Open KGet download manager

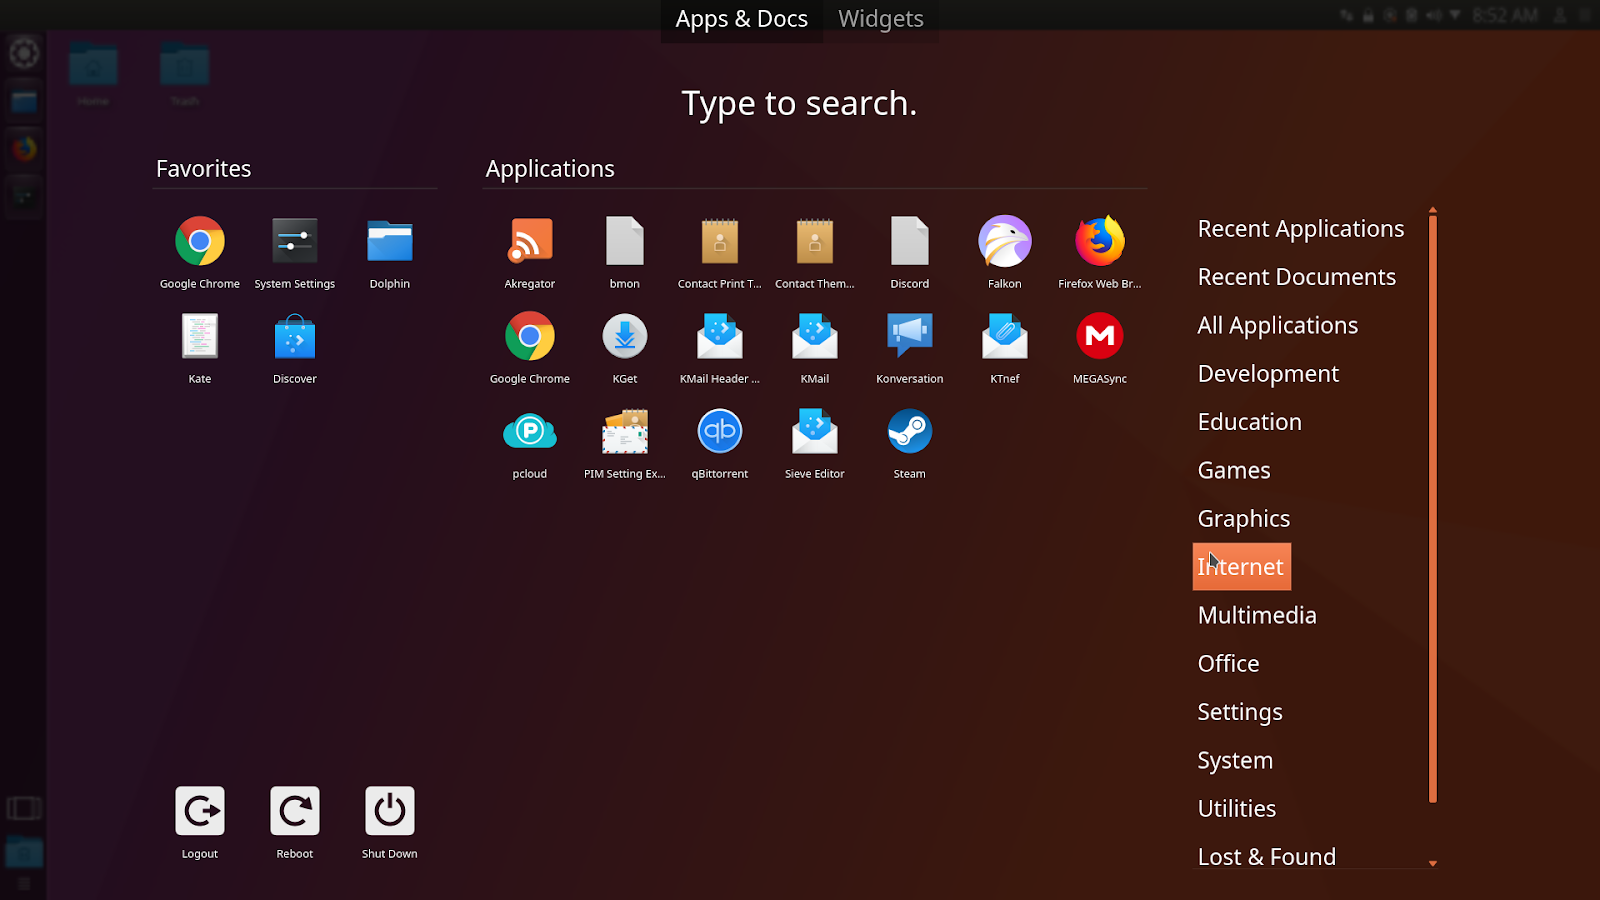coord(624,347)
